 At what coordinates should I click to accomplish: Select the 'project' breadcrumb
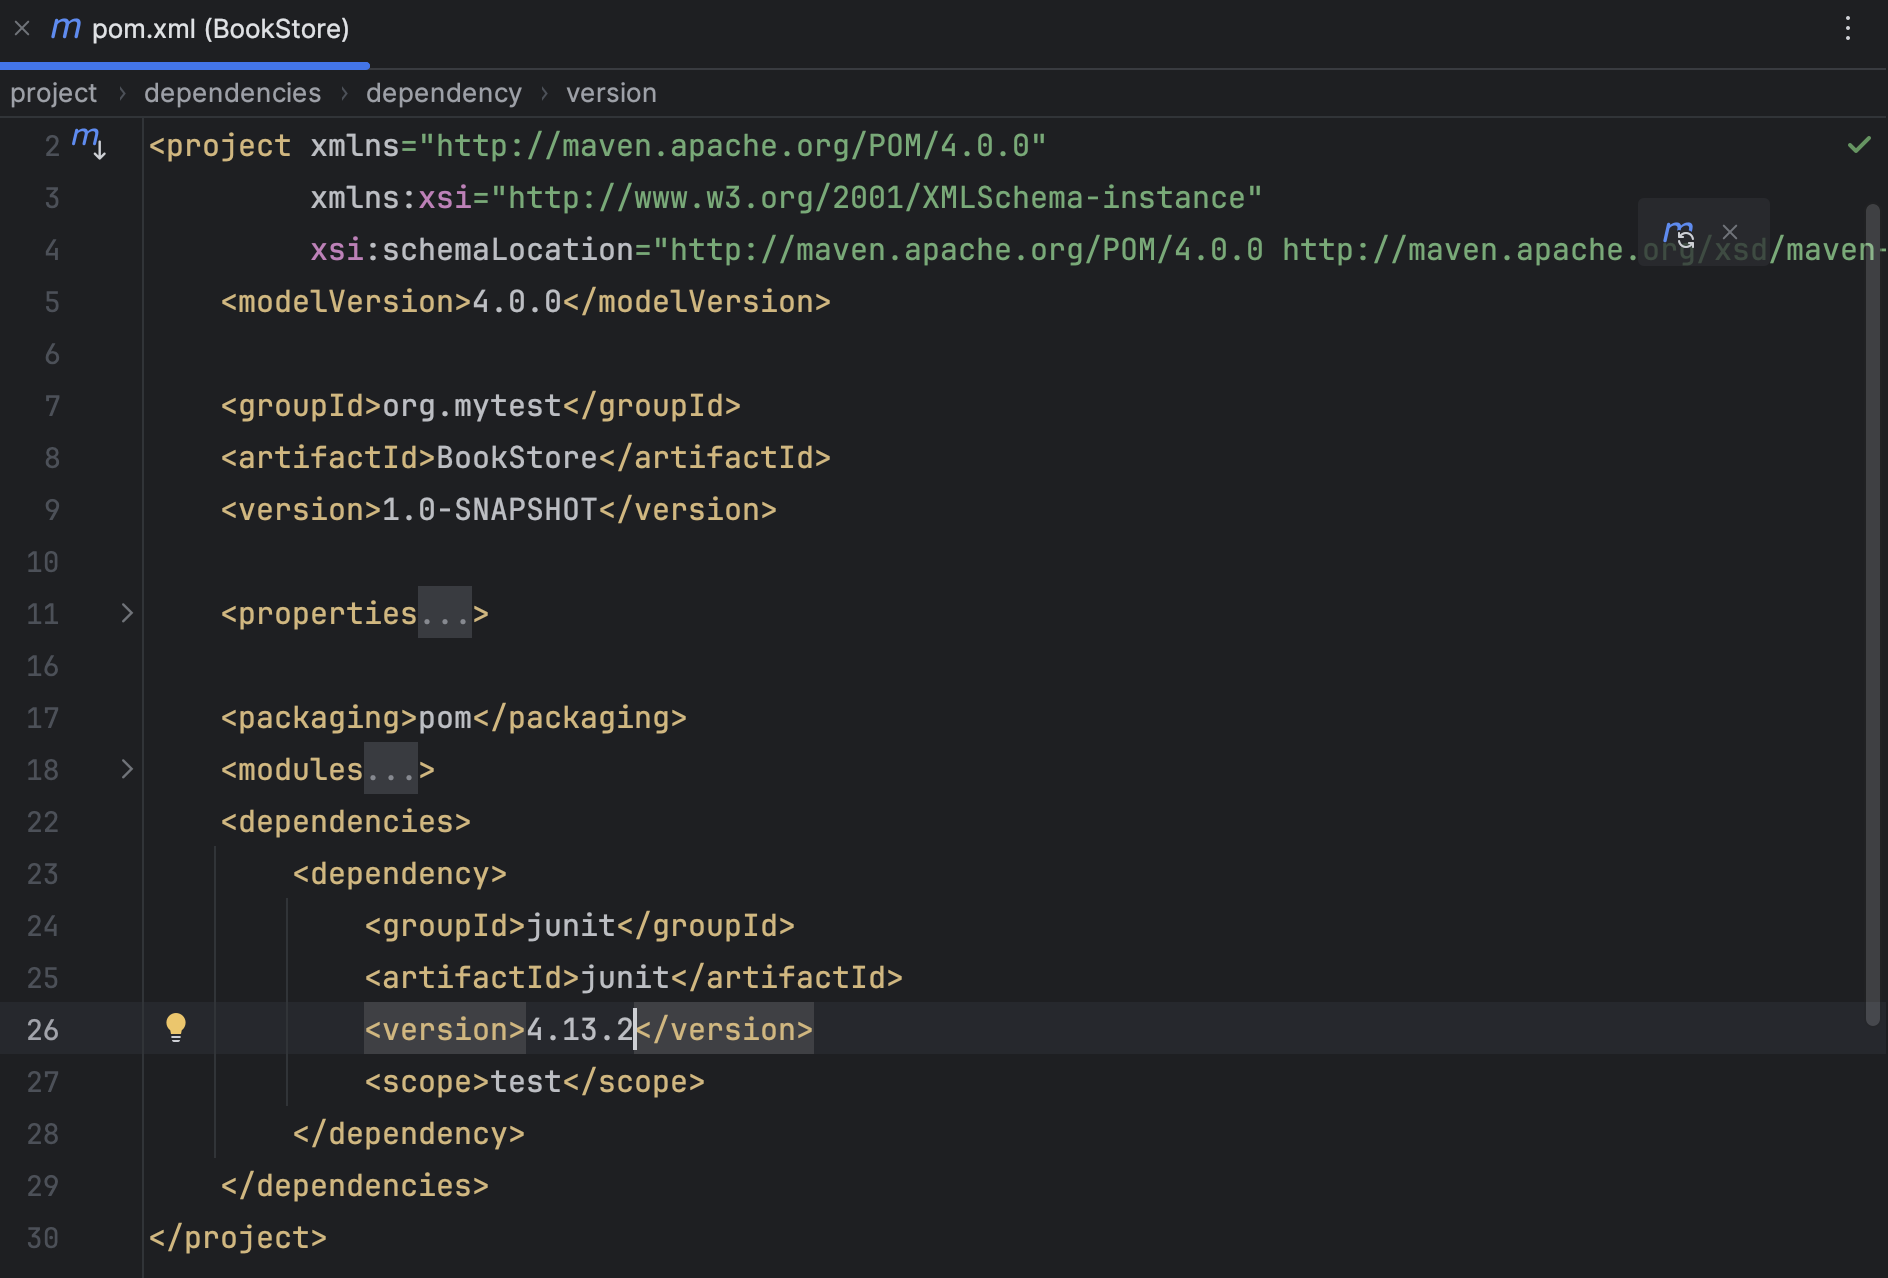[53, 92]
